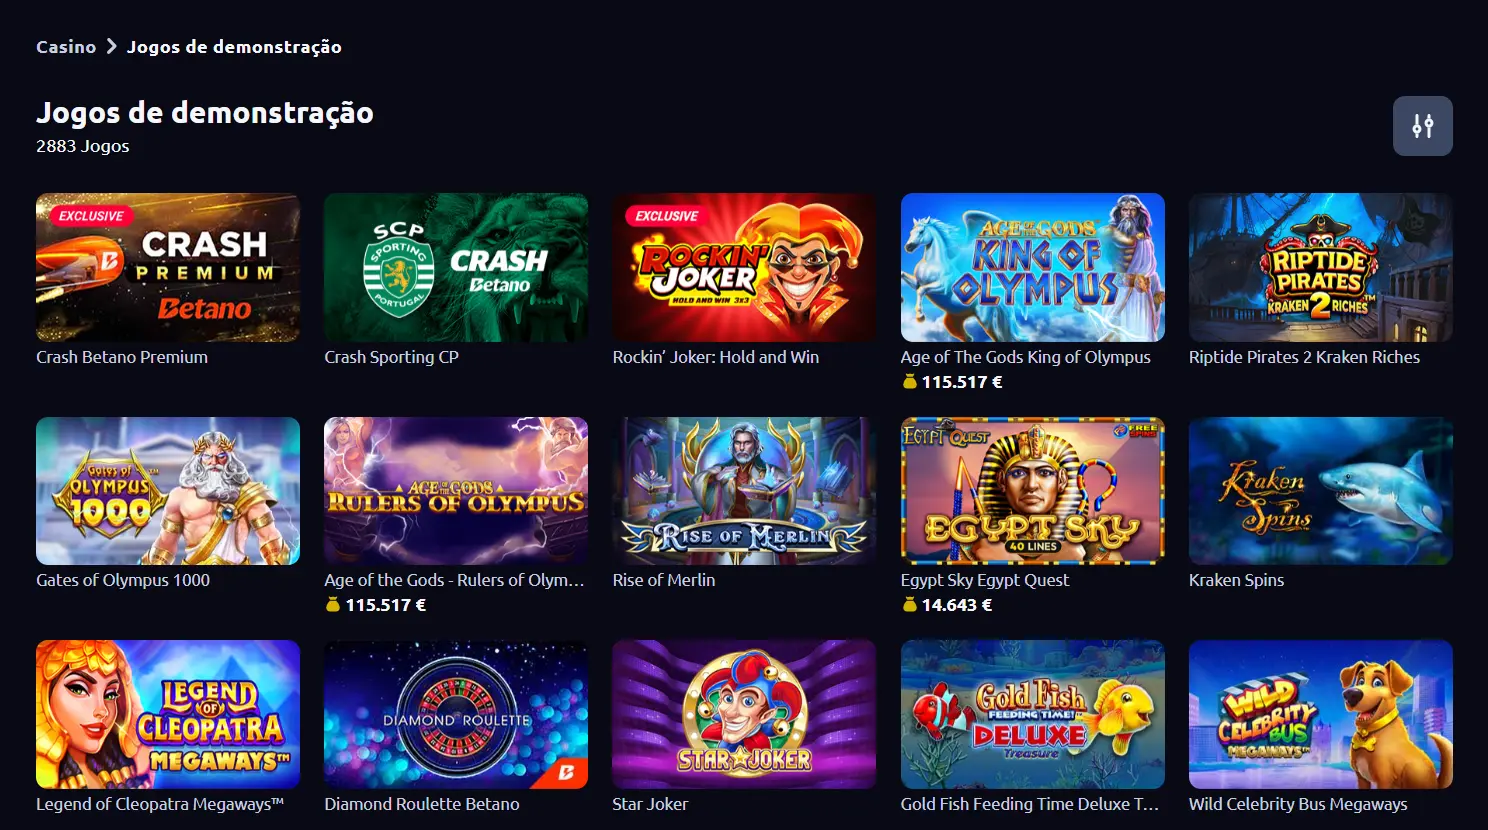1488x830 pixels.
Task: Click jackpot coin icon under Rulers of Olympus
Action: [x=333, y=605]
